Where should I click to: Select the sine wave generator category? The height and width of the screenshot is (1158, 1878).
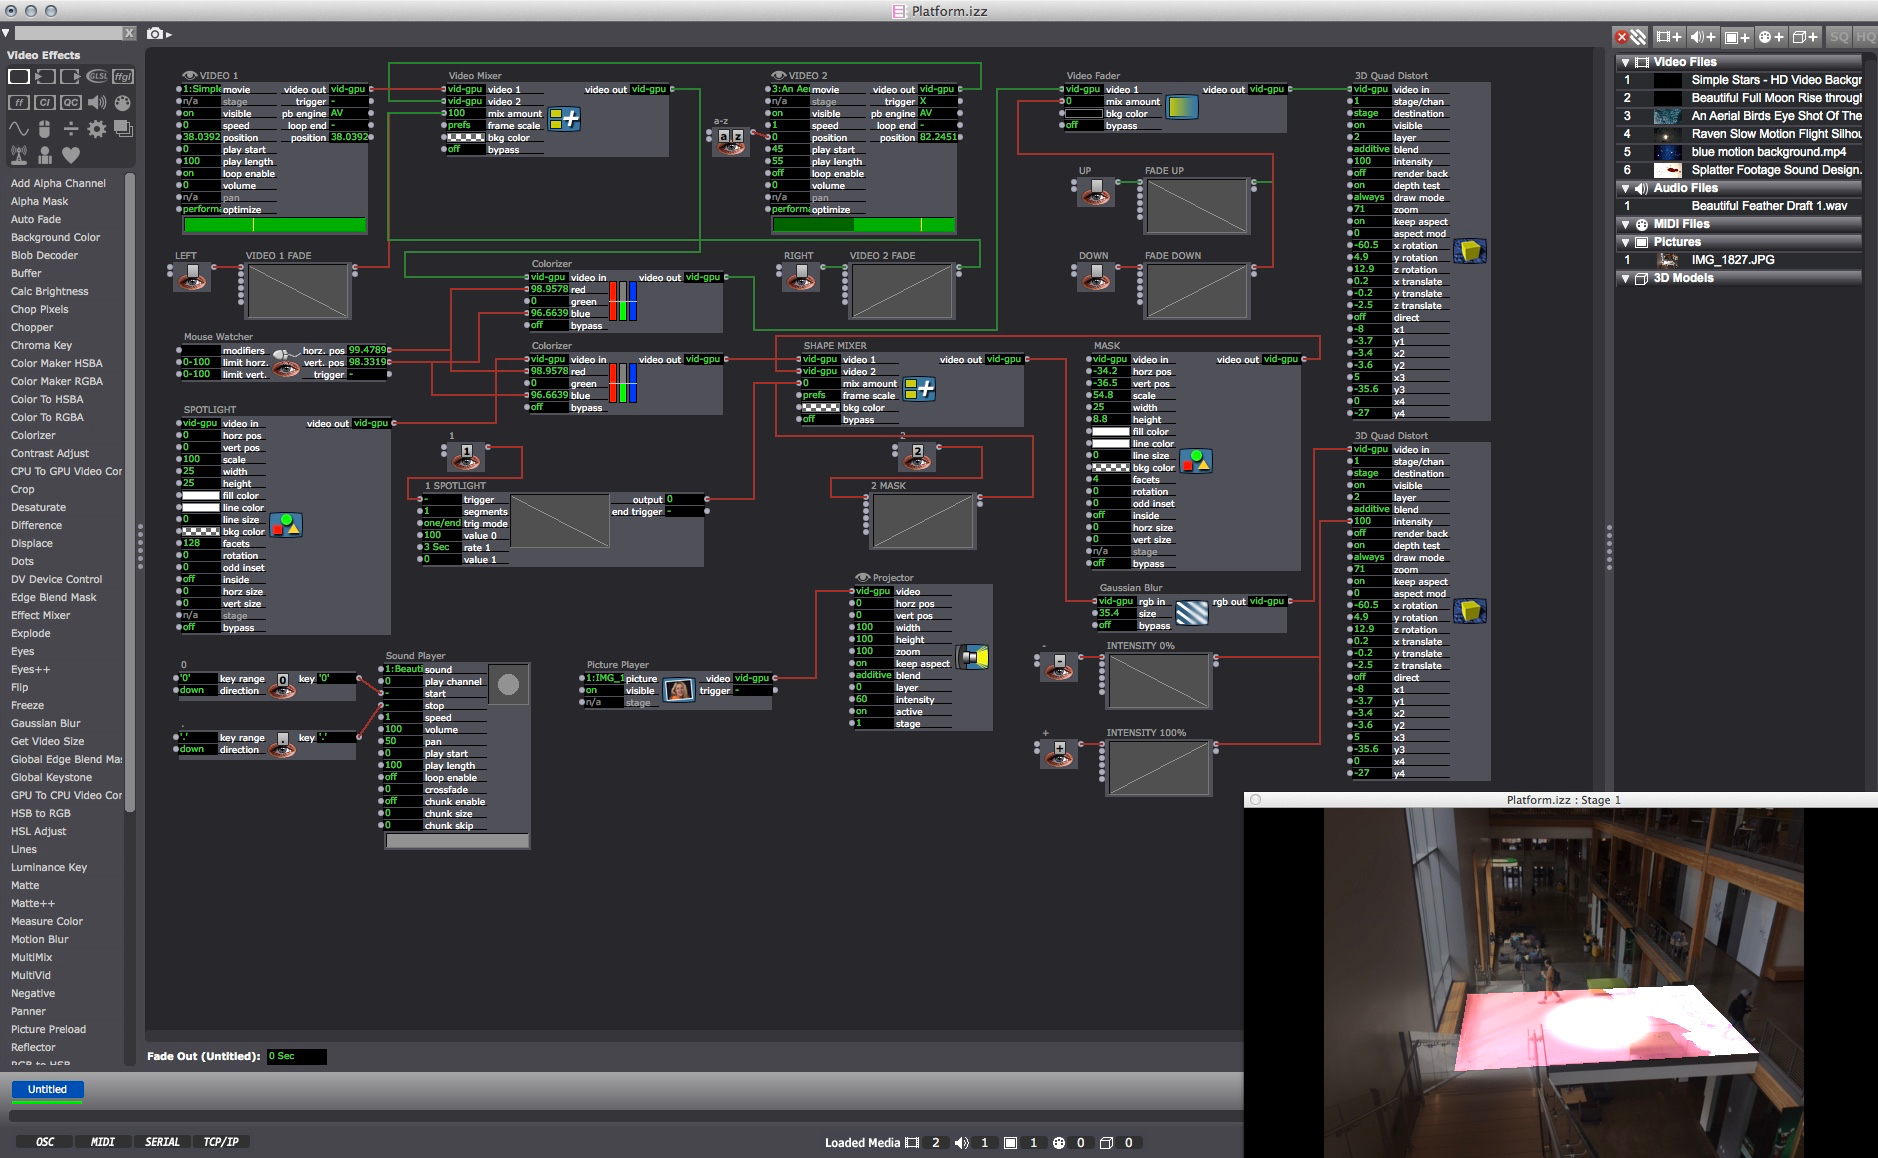click(x=19, y=129)
